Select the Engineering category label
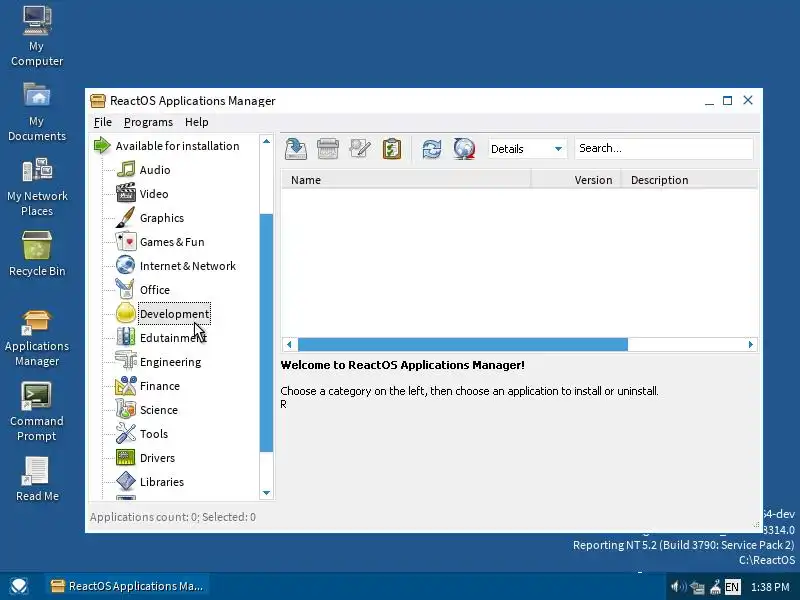Screen dimensions: 800x600 (x=170, y=362)
